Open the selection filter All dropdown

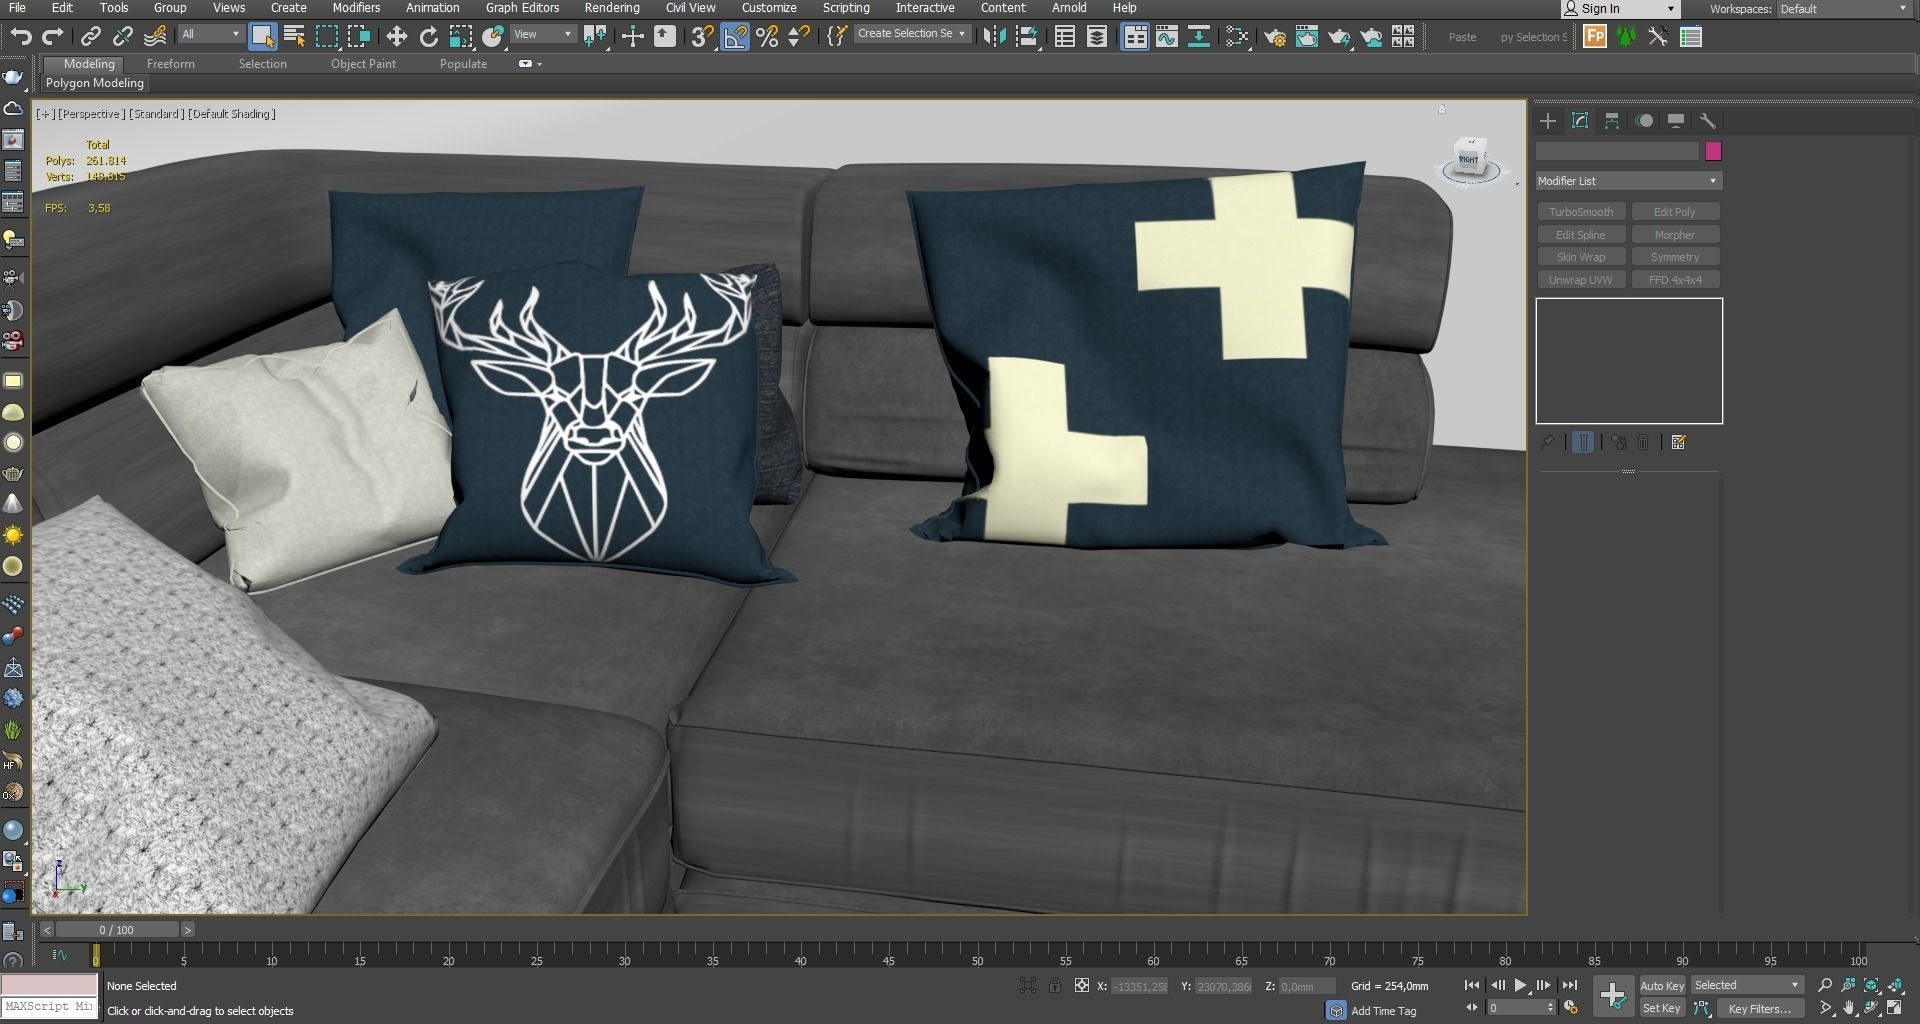[211, 34]
